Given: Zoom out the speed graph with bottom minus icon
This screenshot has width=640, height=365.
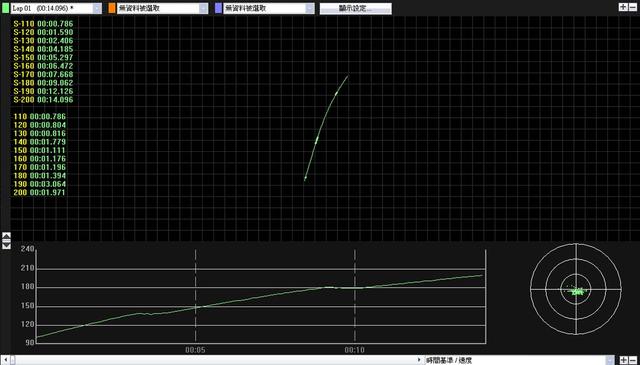Looking at the screenshot, I should (632, 360).
